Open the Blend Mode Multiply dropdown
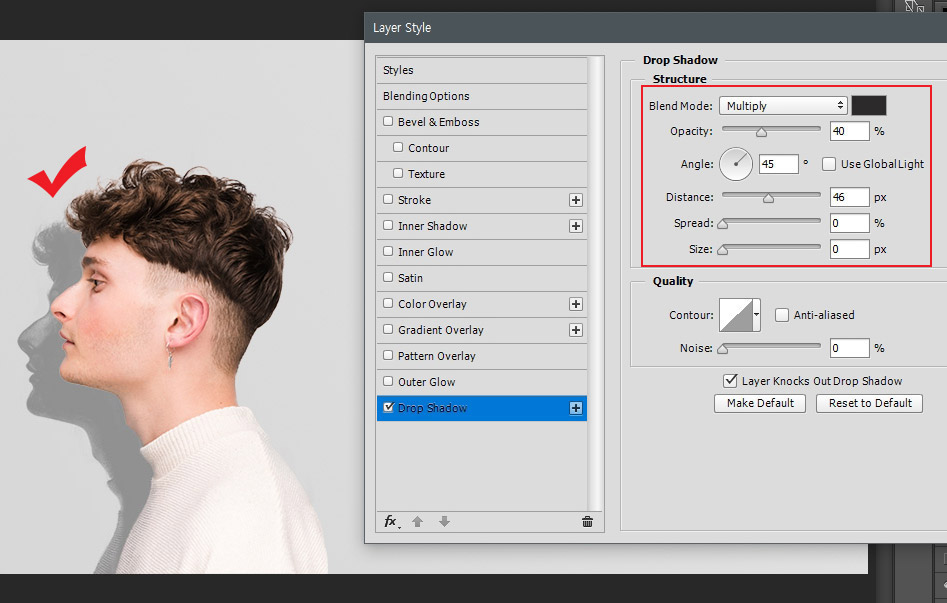Screen dimensions: 947x603 tap(783, 106)
